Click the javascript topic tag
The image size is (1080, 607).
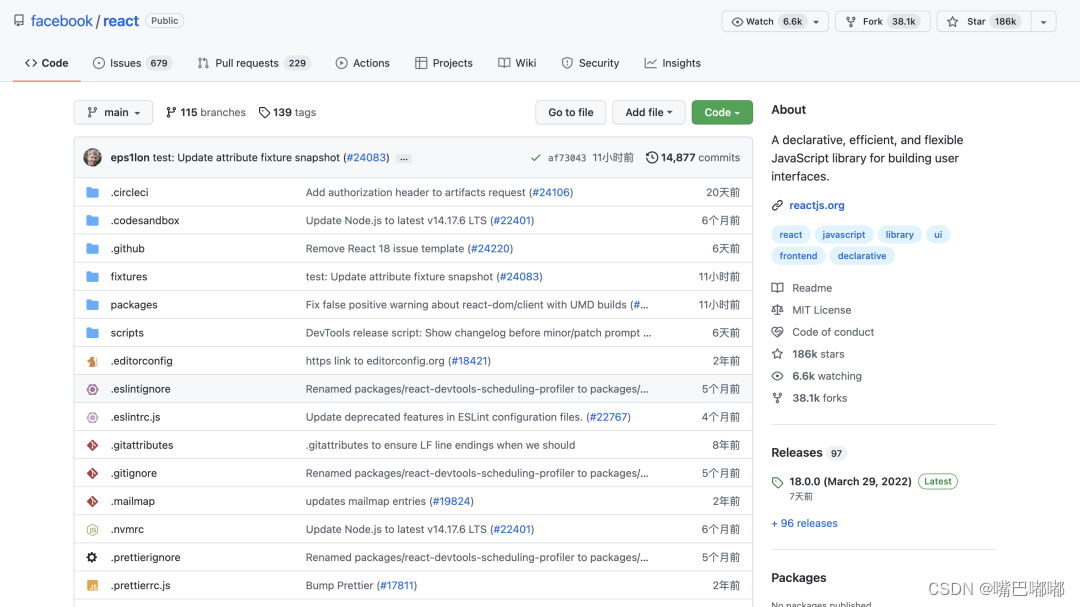(844, 235)
